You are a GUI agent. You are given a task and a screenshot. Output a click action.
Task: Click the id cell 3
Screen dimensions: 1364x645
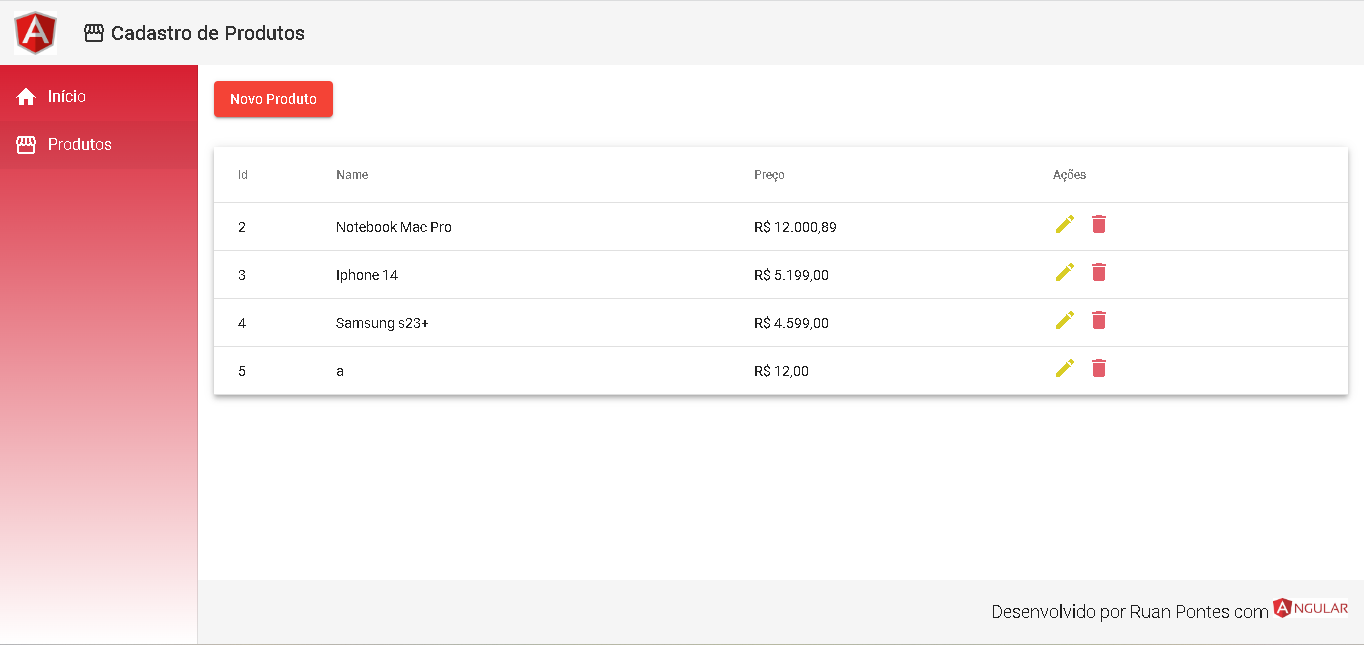[242, 275]
